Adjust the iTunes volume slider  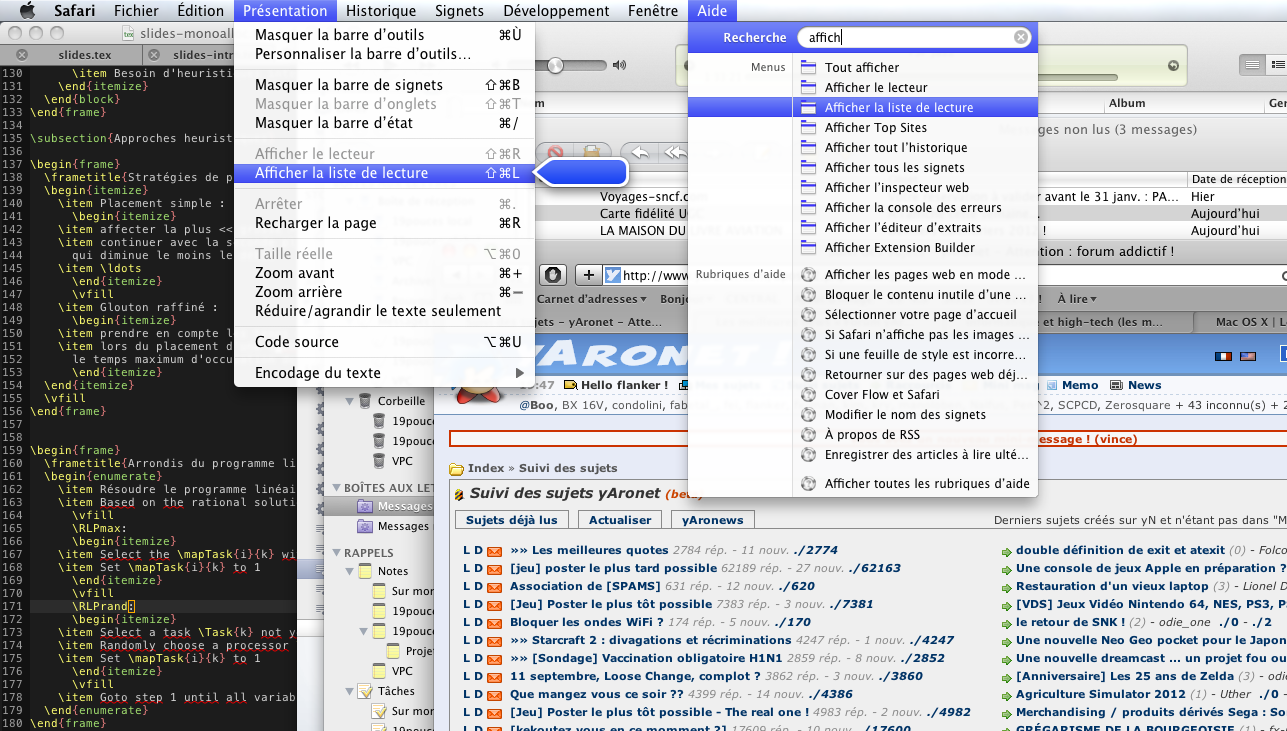[554, 66]
